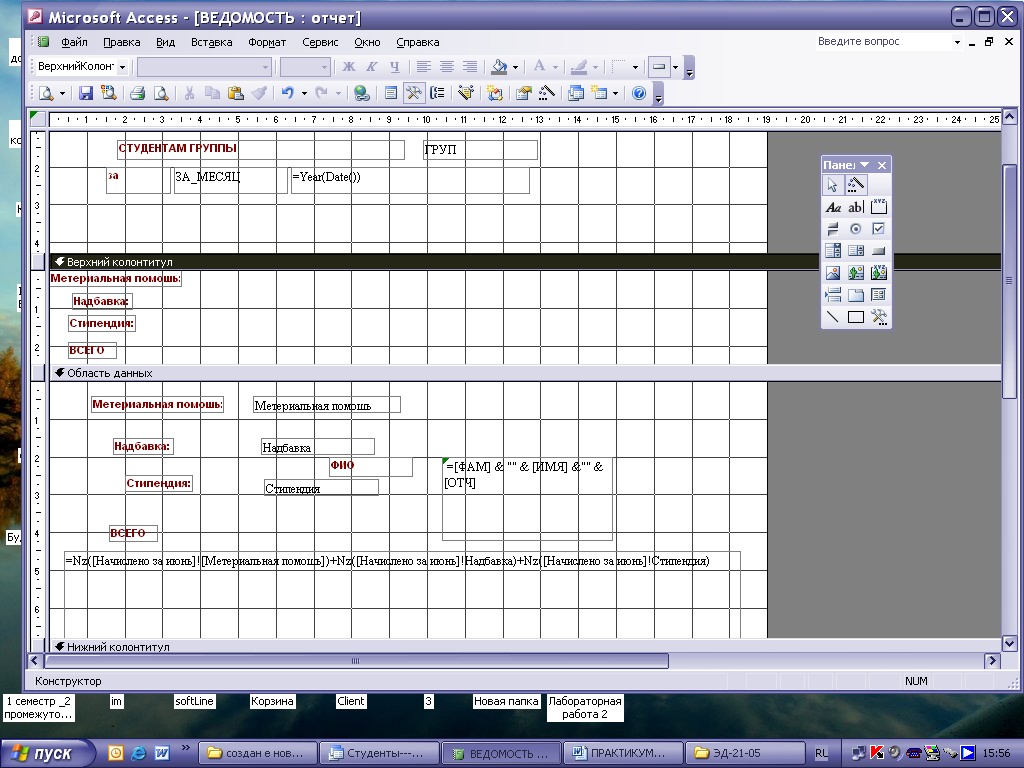This screenshot has height=768, width=1024.
Task: Click the Help question mark icon
Action: 639,93
